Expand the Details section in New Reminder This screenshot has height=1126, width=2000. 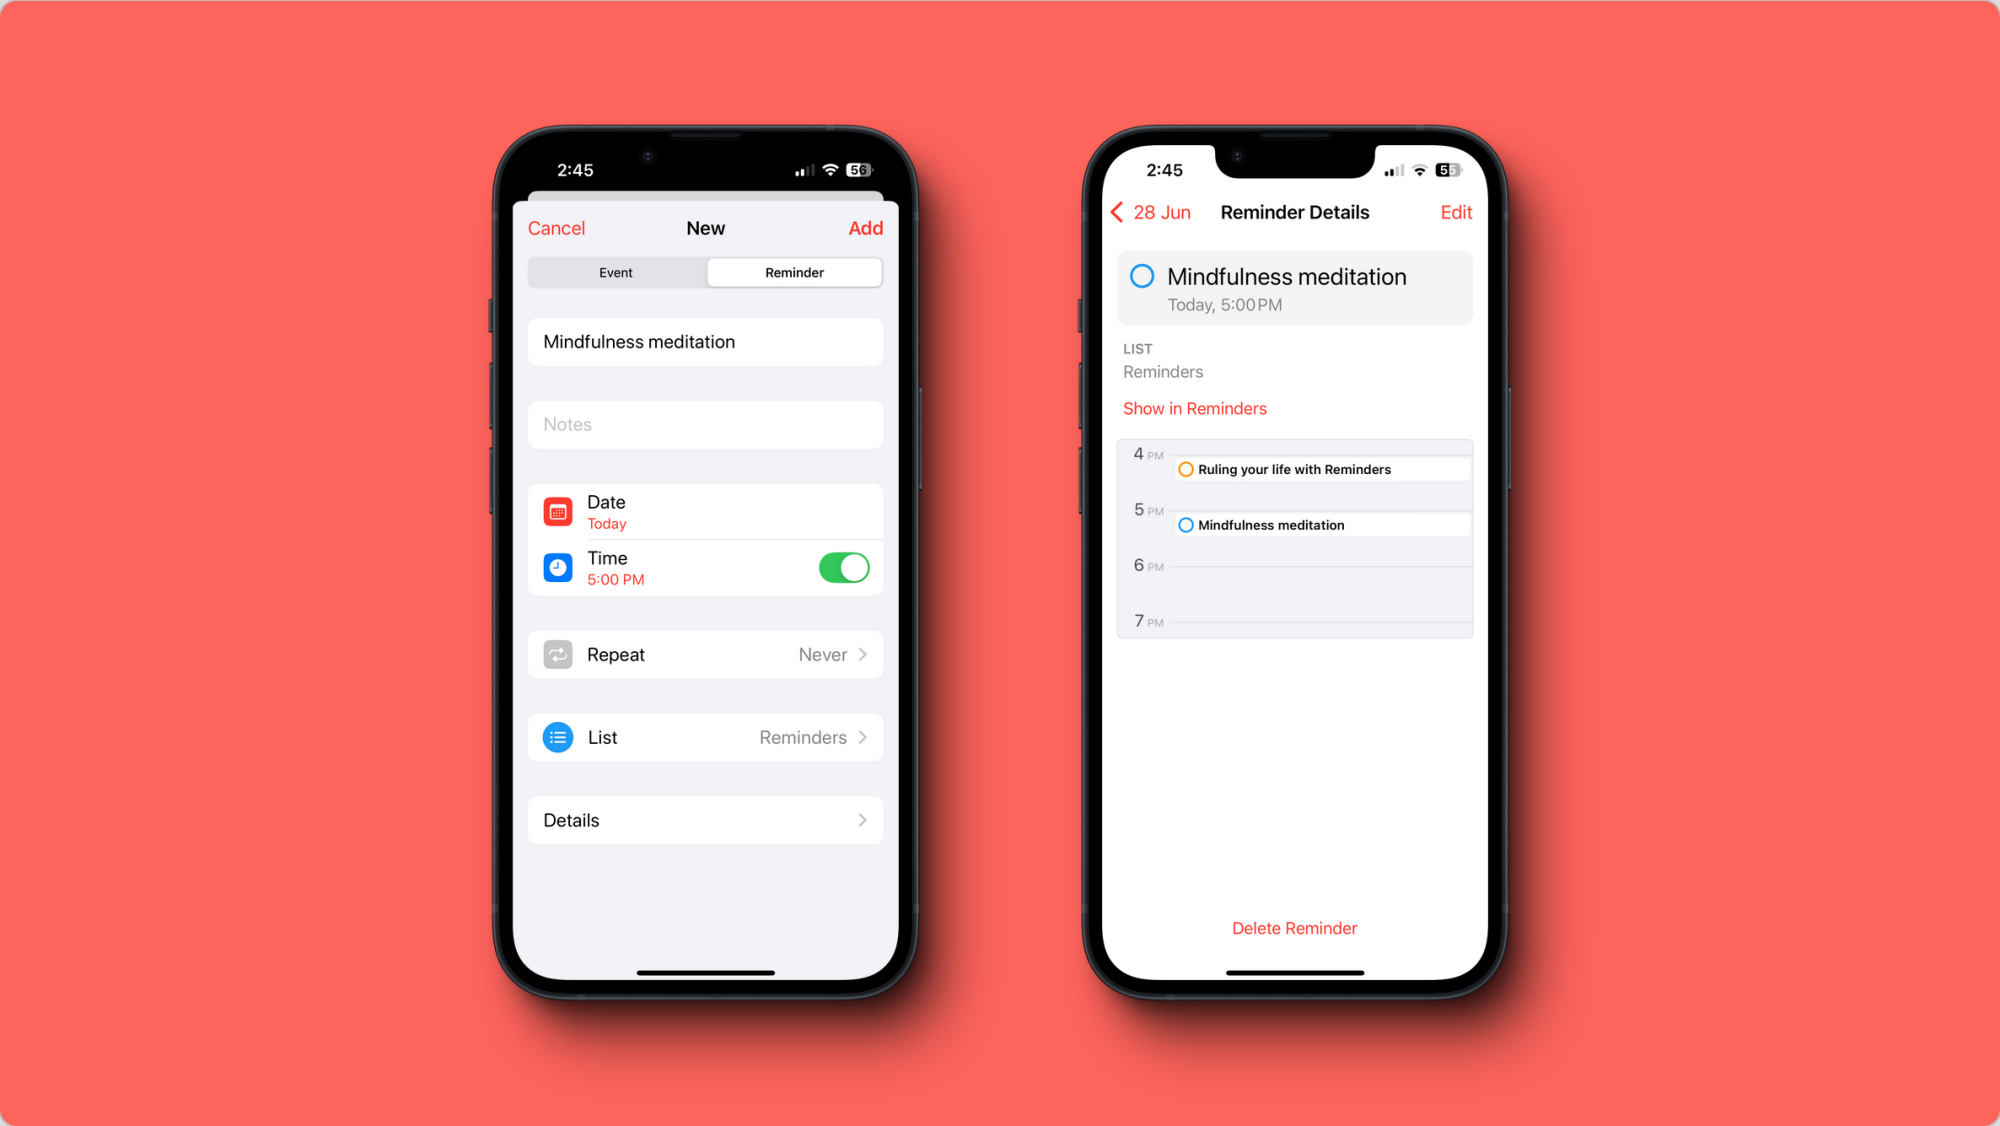click(705, 820)
